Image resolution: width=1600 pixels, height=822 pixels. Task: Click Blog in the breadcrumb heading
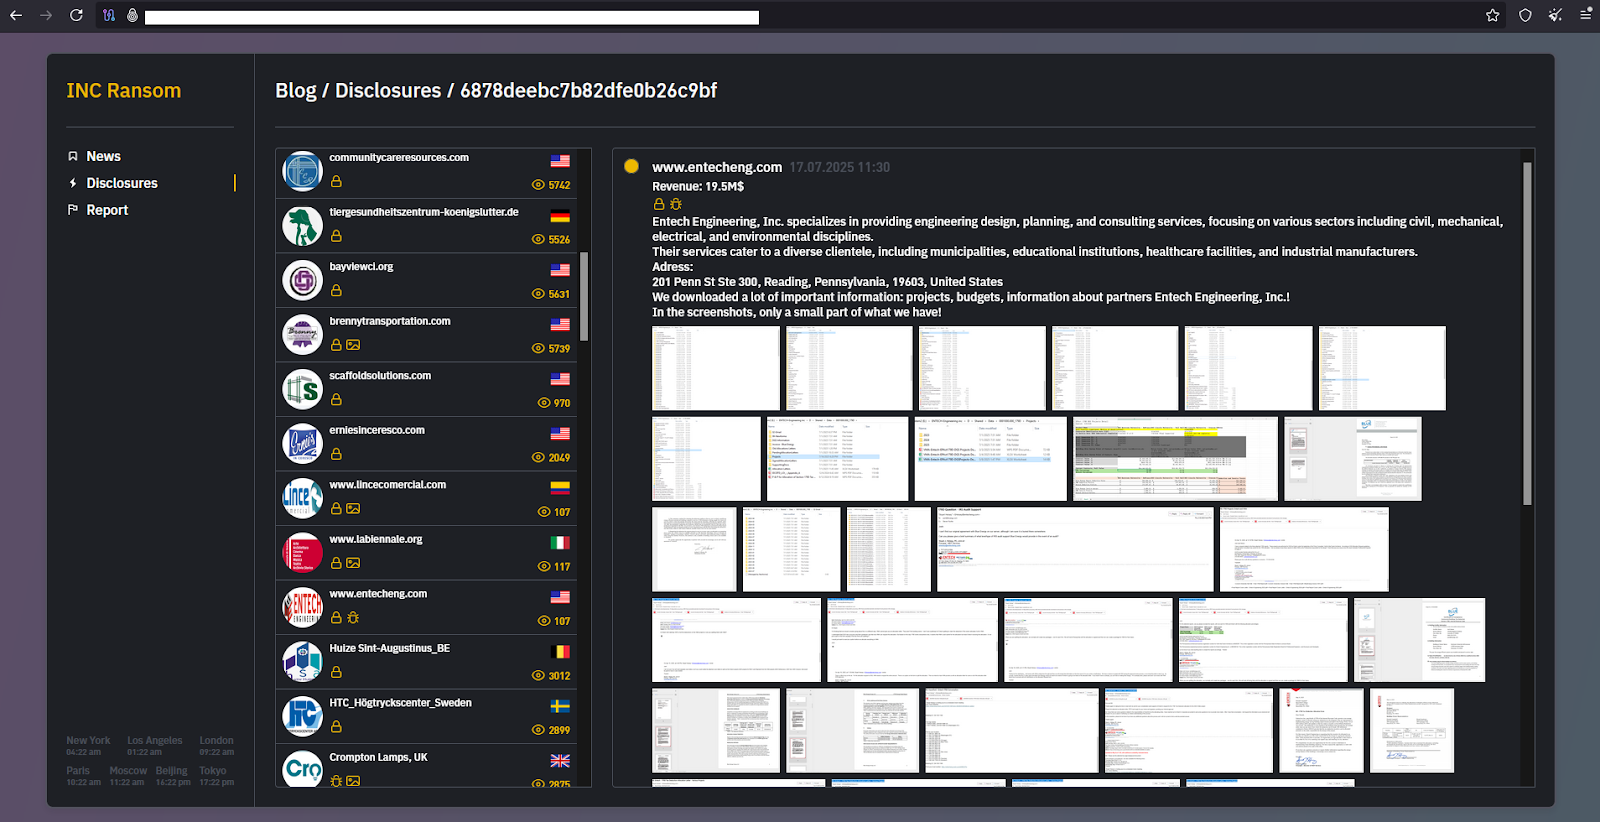click(x=296, y=90)
